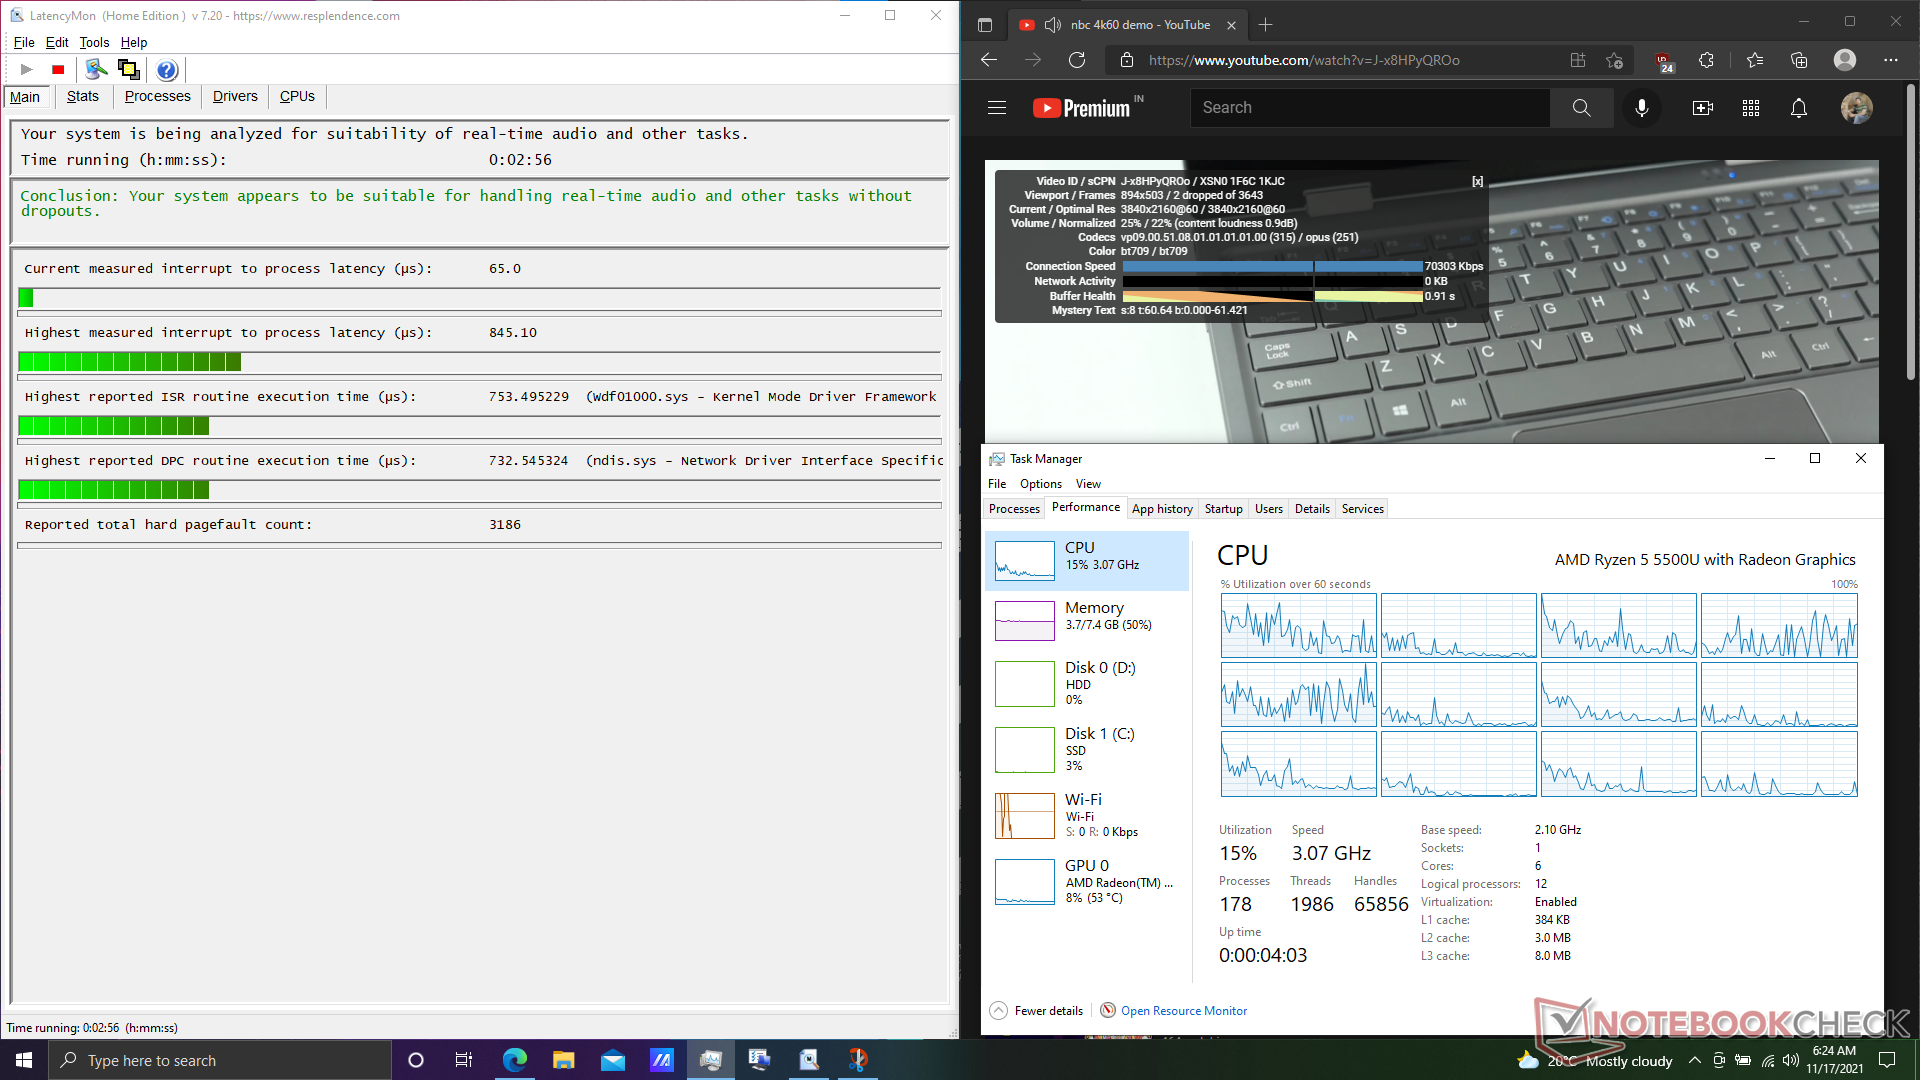The image size is (1920, 1080).
Task: Click the blue help question mark icon
Action: (x=167, y=69)
